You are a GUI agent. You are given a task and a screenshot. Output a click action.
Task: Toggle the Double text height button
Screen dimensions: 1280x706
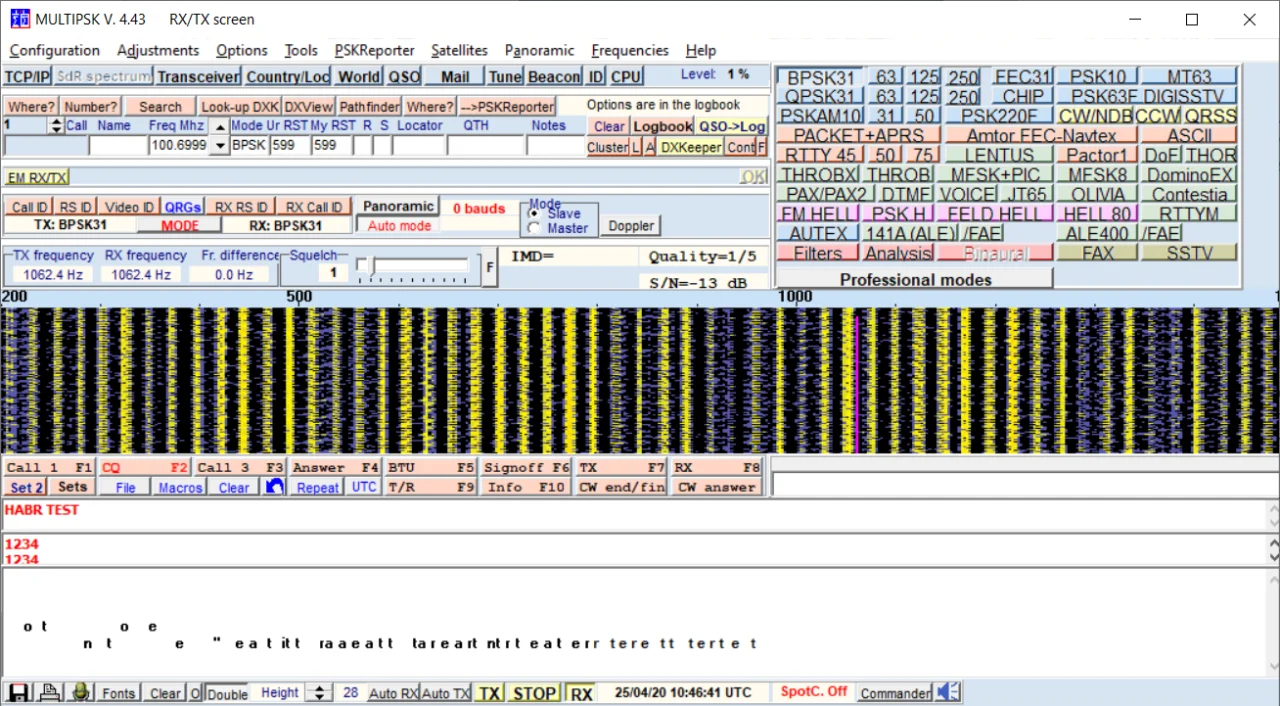227,693
